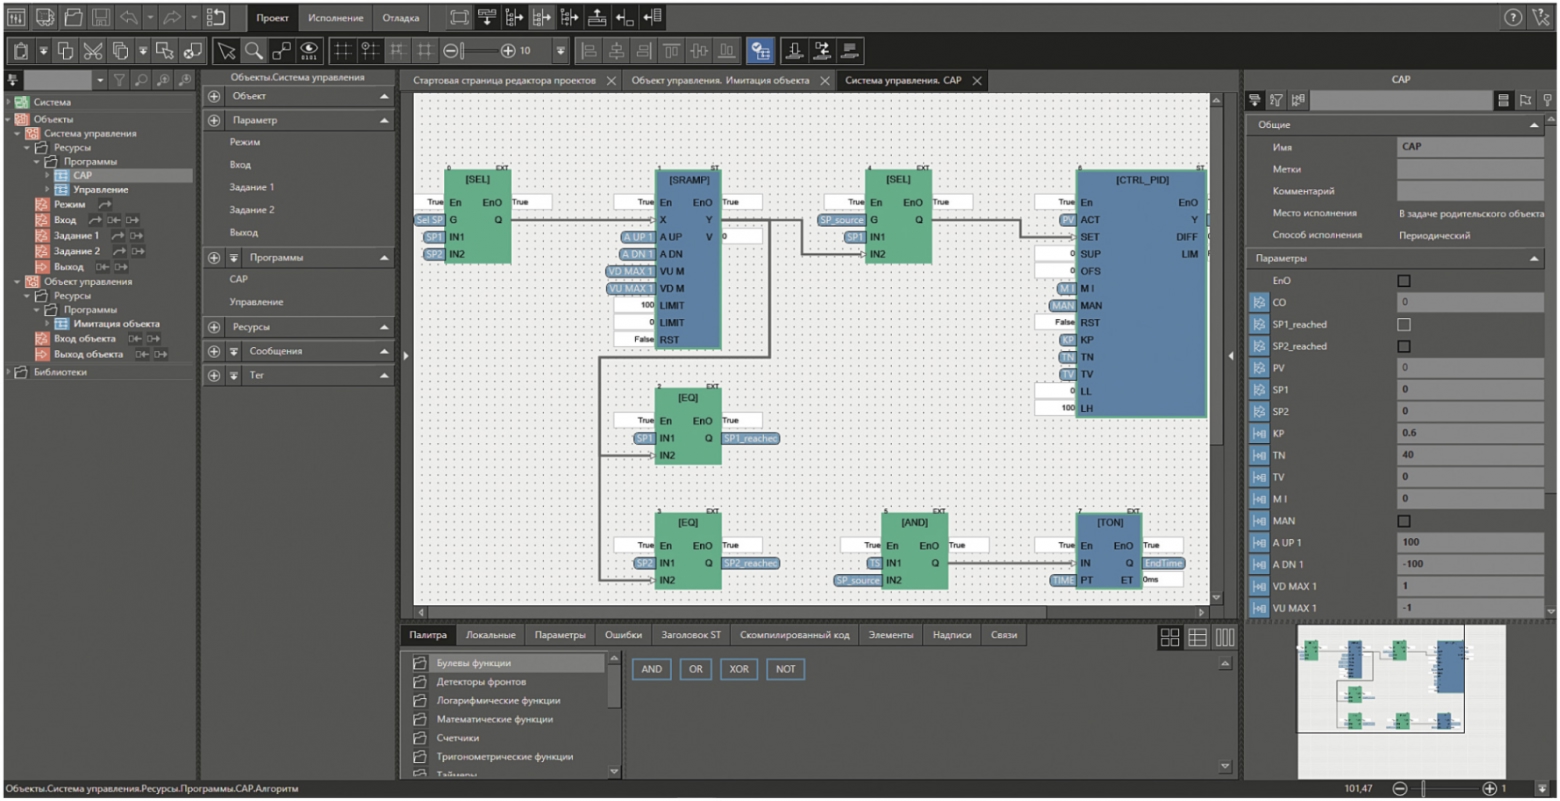Activate the magnifier zoom tool
Viewport: 1560px width, 801px height.
(x=254, y=50)
